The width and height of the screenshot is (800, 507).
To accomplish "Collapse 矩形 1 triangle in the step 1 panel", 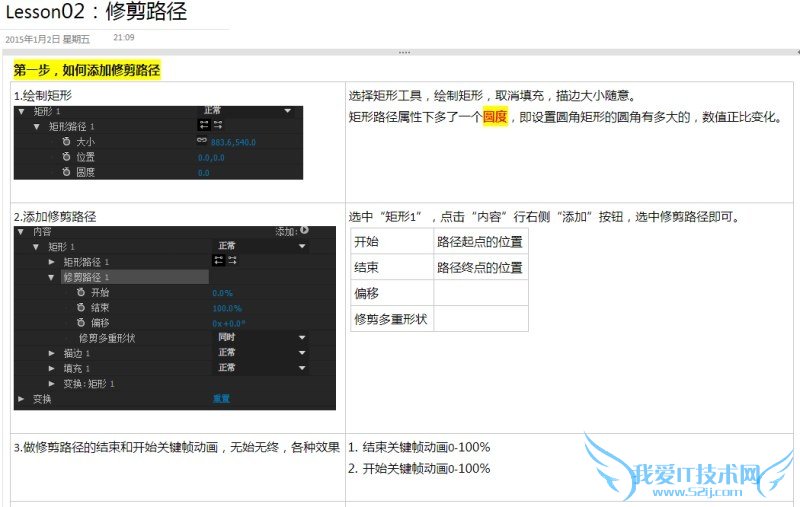I will pos(21,111).
